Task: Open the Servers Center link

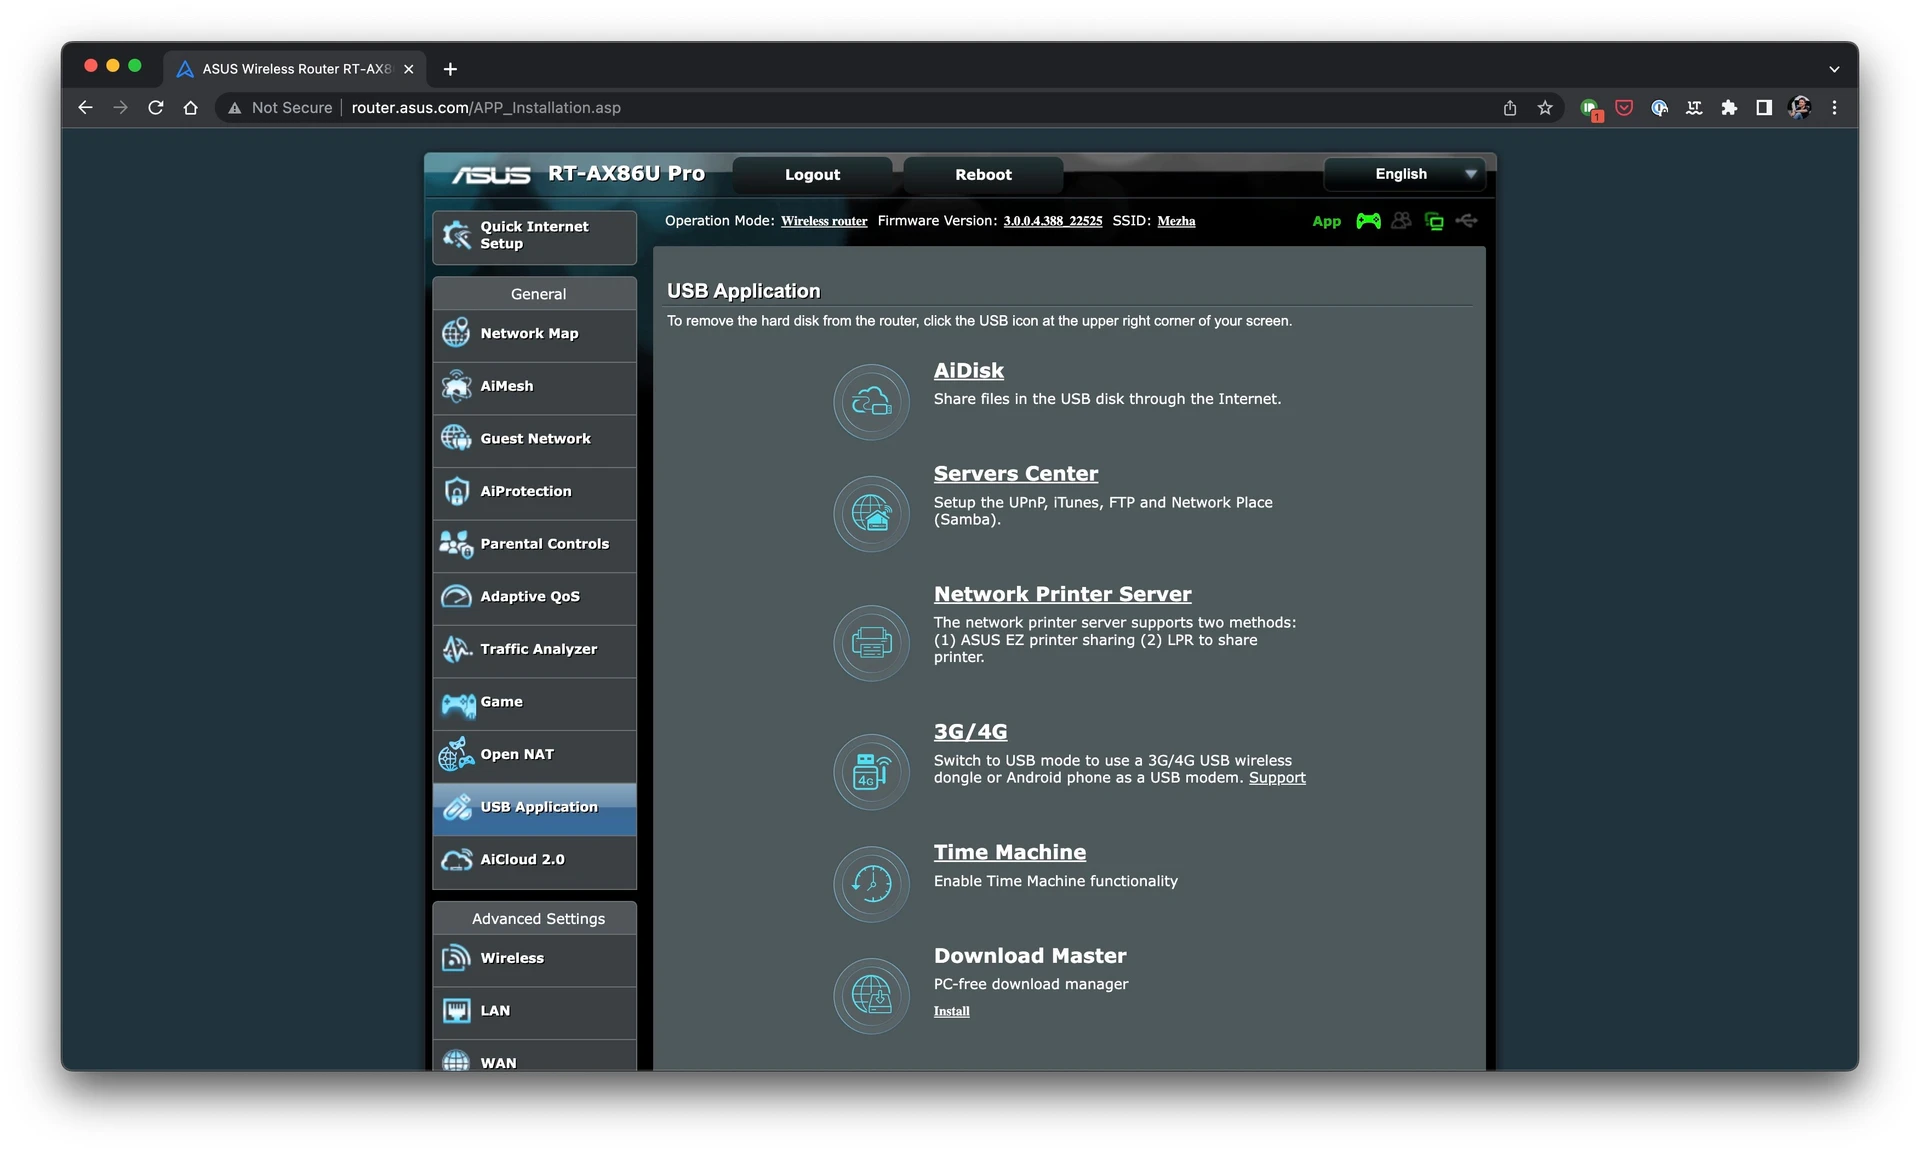Action: 1015,474
